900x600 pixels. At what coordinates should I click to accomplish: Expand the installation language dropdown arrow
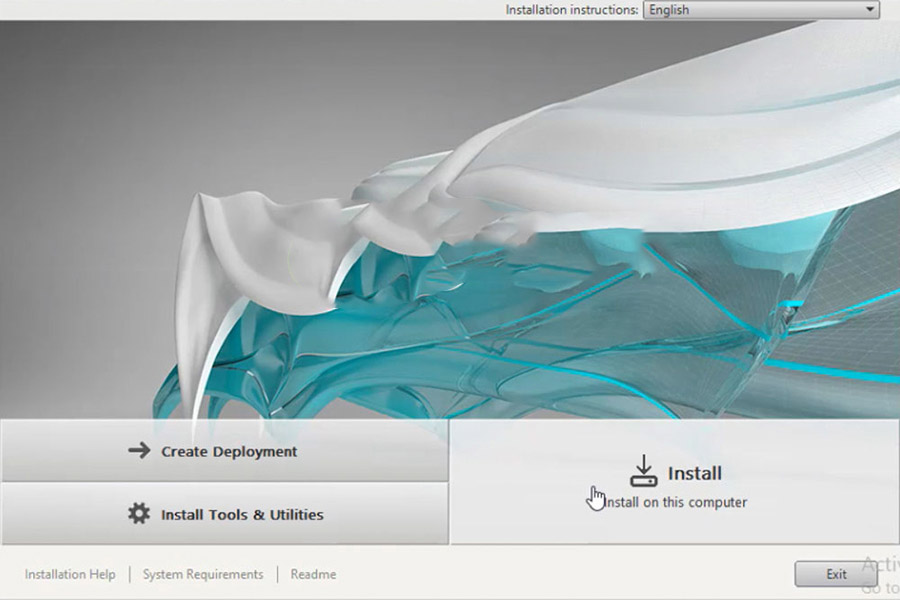(869, 10)
